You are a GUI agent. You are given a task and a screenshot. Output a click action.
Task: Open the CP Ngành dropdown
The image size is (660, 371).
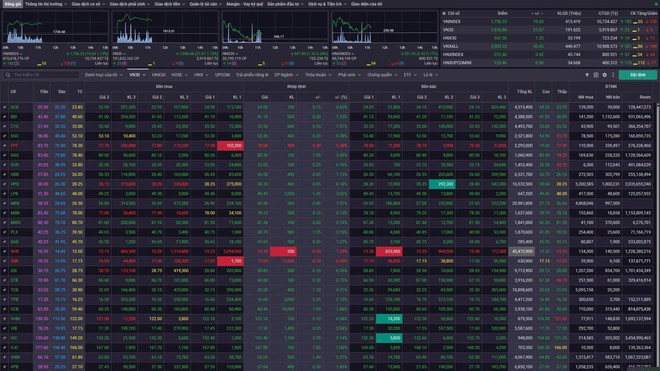click(286, 75)
